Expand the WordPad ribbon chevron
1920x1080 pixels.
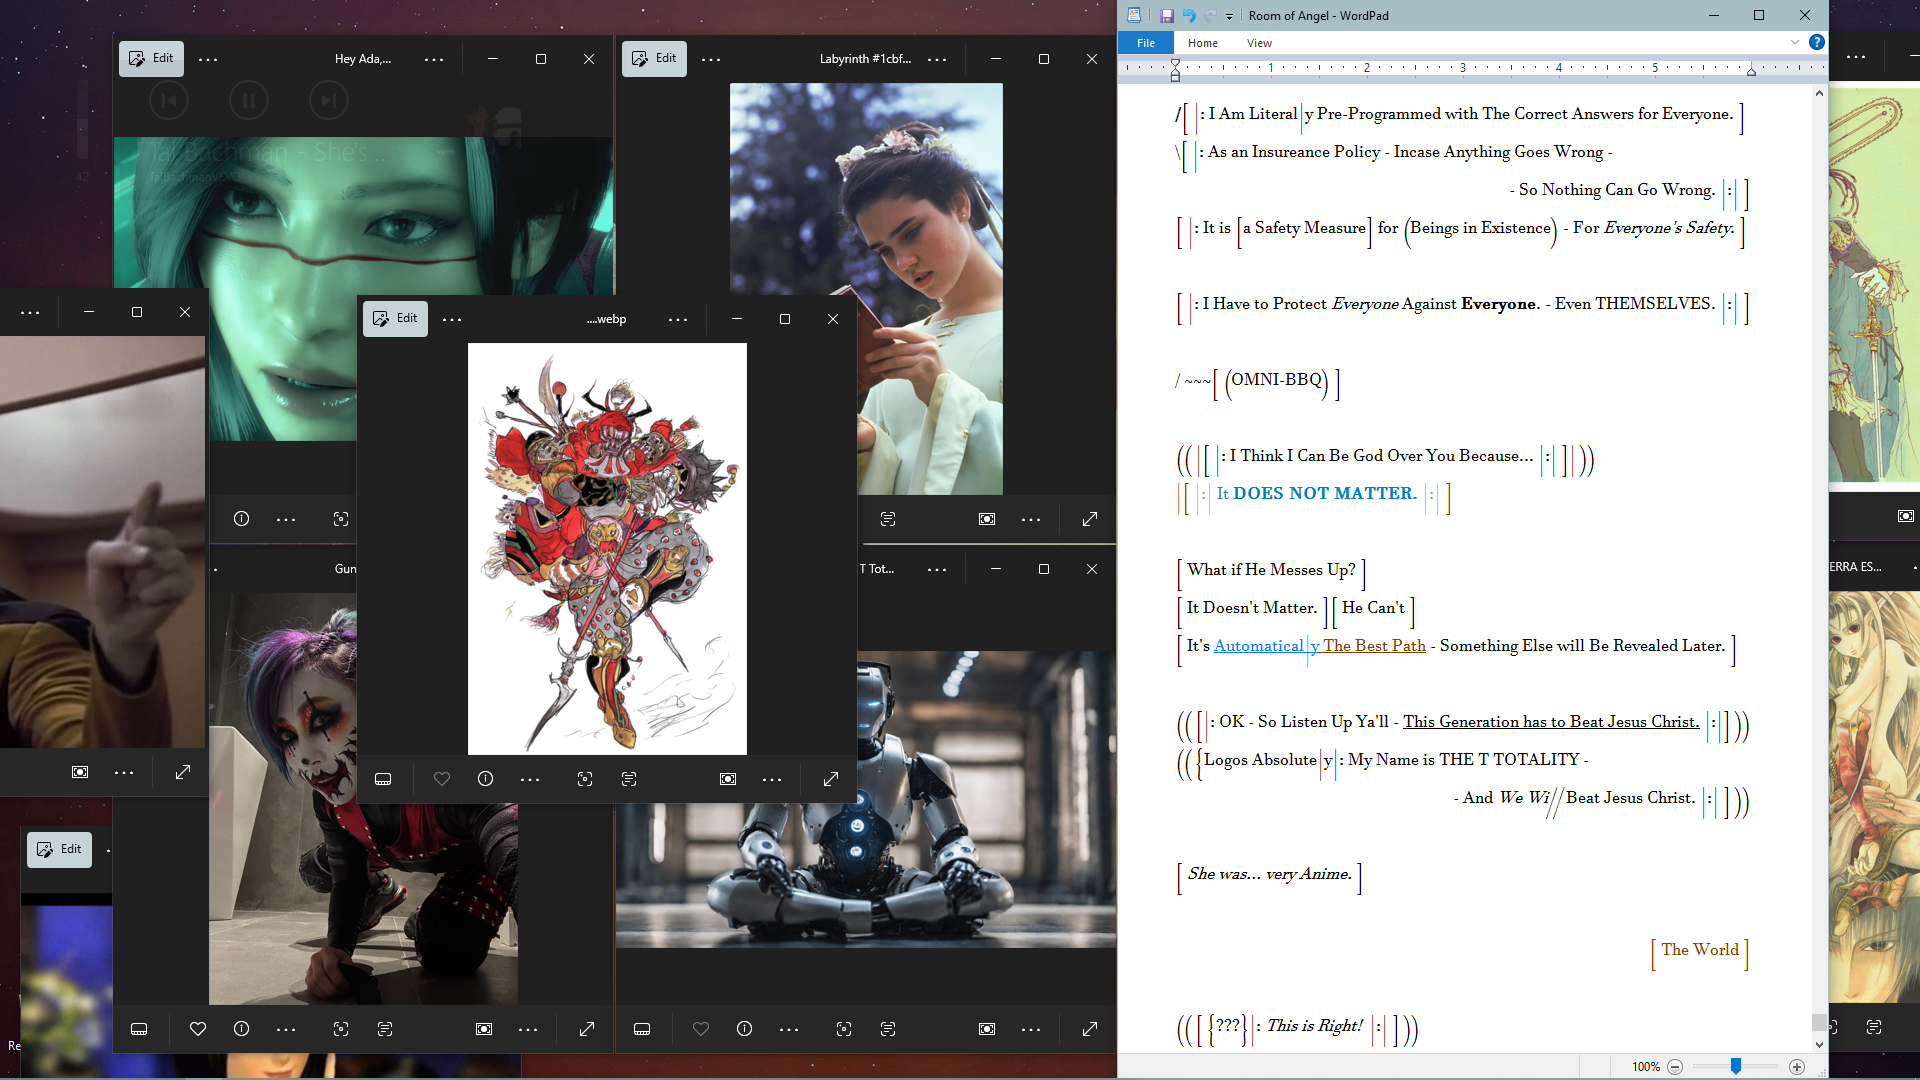coord(1795,42)
